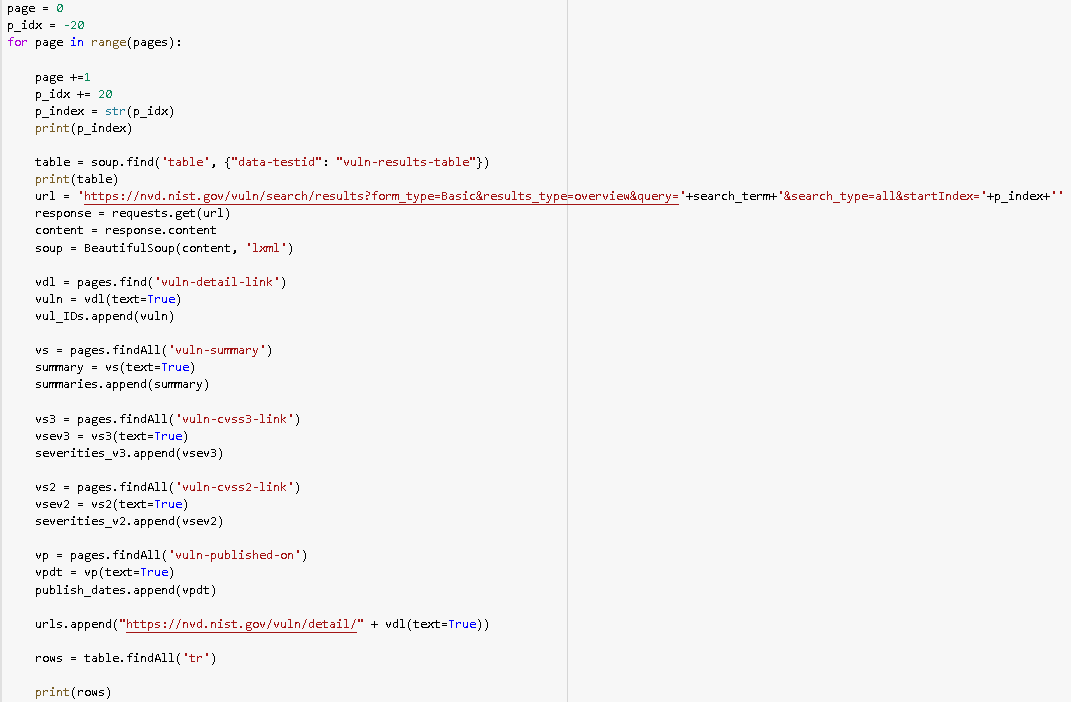Click the line 'print(p_index)'
Screen dimensions: 1071x702
tap(83, 128)
